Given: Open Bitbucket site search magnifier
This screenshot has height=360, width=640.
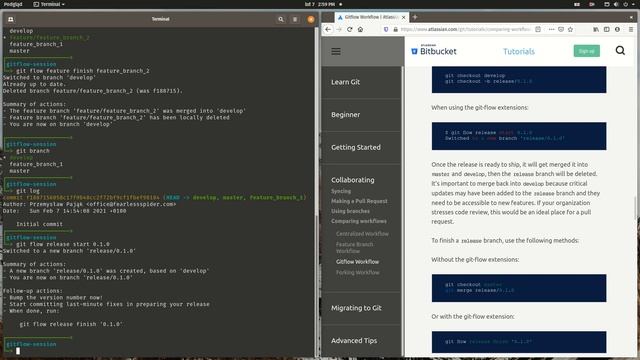Looking at the screenshot, I should coord(620,51).
